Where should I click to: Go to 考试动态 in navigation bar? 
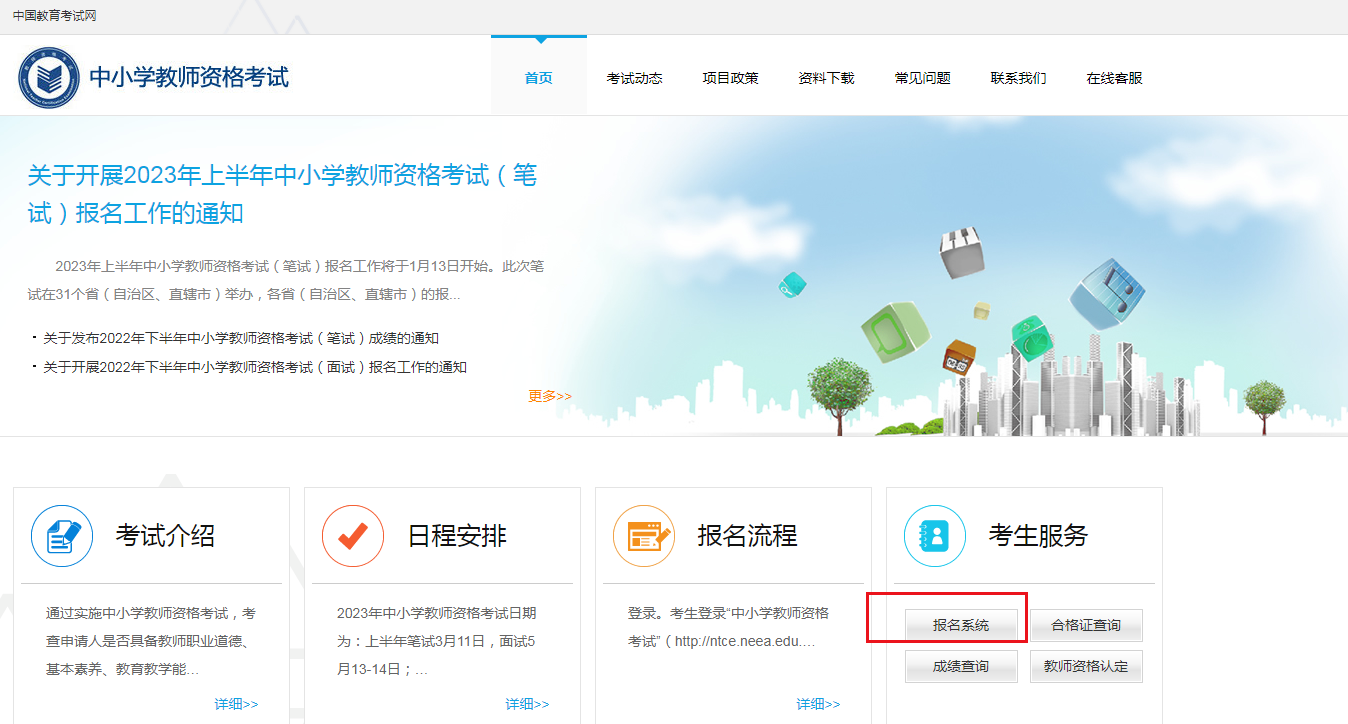click(634, 78)
